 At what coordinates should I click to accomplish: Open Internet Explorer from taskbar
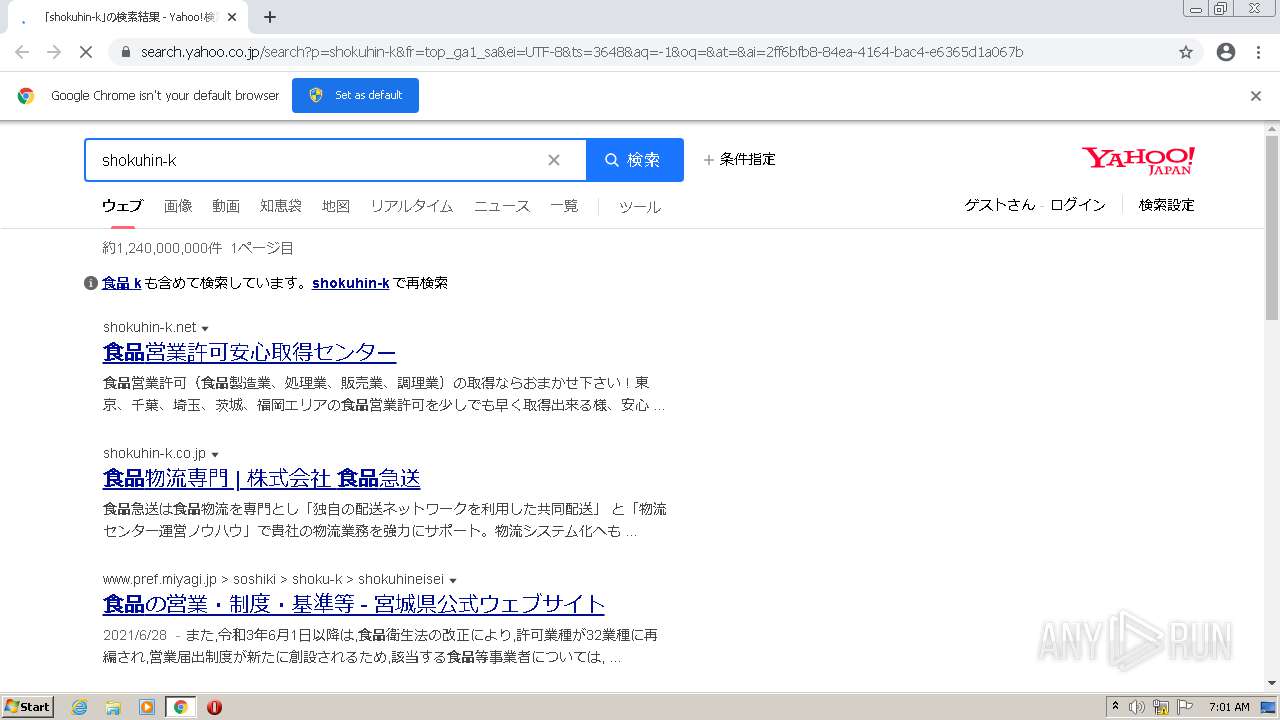coord(79,707)
